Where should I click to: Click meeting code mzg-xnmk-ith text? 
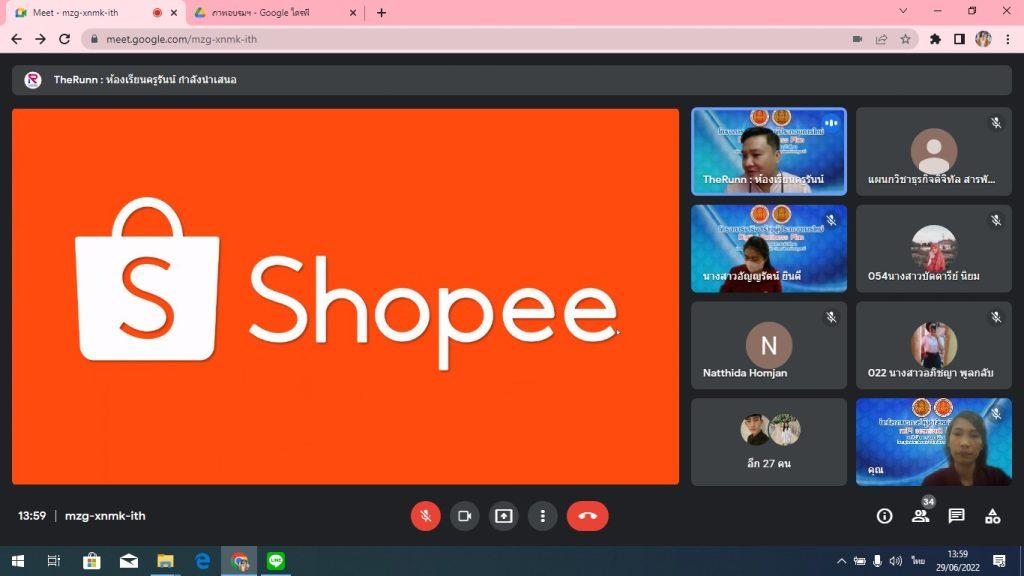pos(105,516)
